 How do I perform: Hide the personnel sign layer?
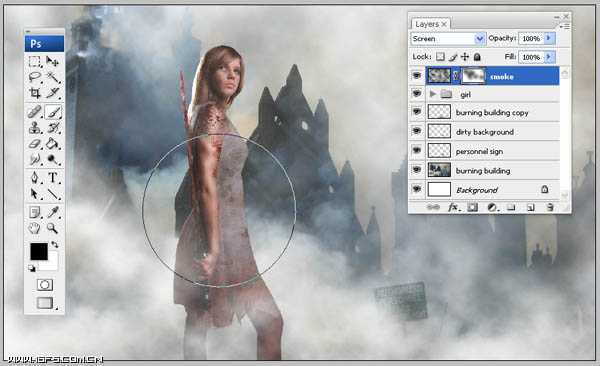click(x=417, y=150)
